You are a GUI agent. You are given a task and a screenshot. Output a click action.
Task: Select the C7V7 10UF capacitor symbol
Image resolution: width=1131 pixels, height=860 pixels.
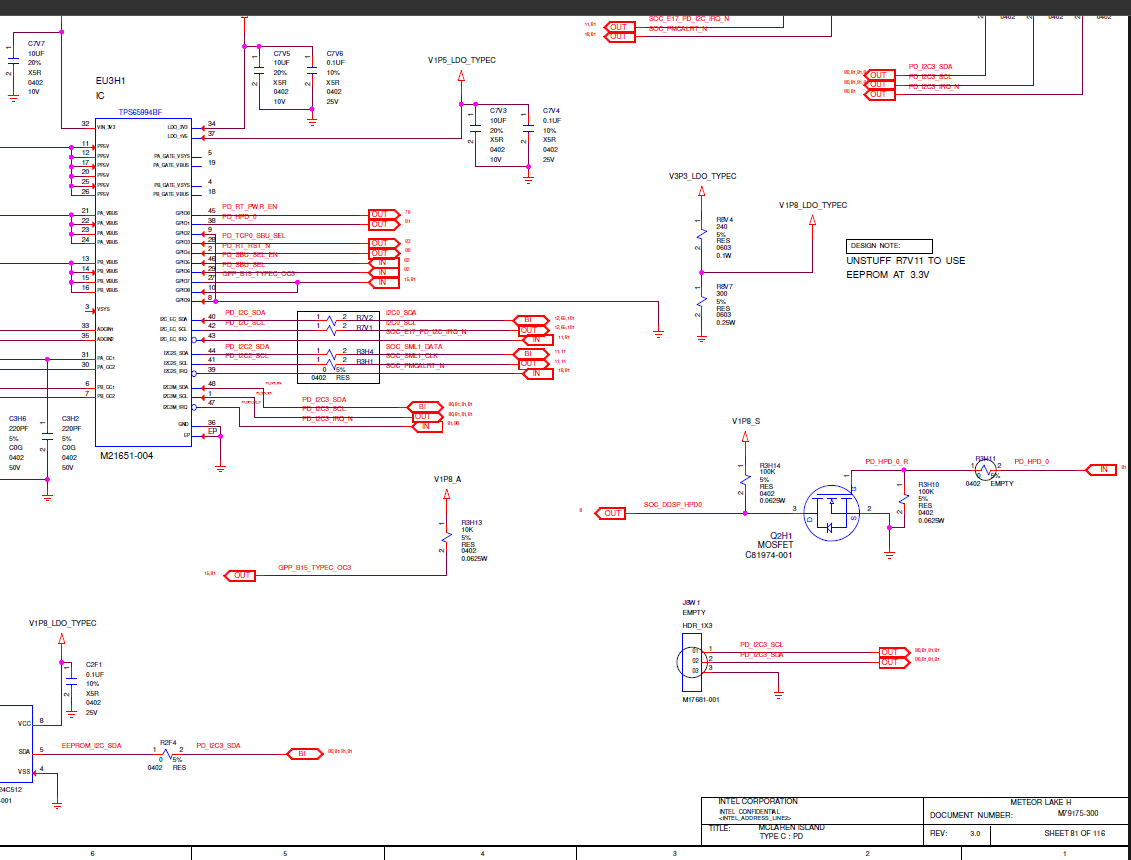(13, 63)
